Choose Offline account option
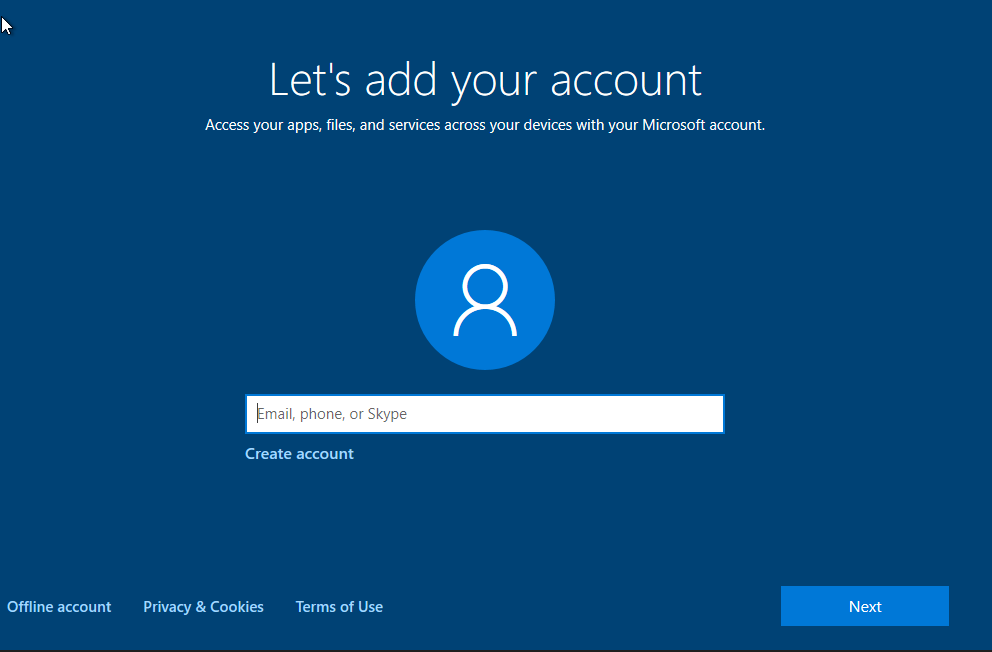 pos(59,607)
